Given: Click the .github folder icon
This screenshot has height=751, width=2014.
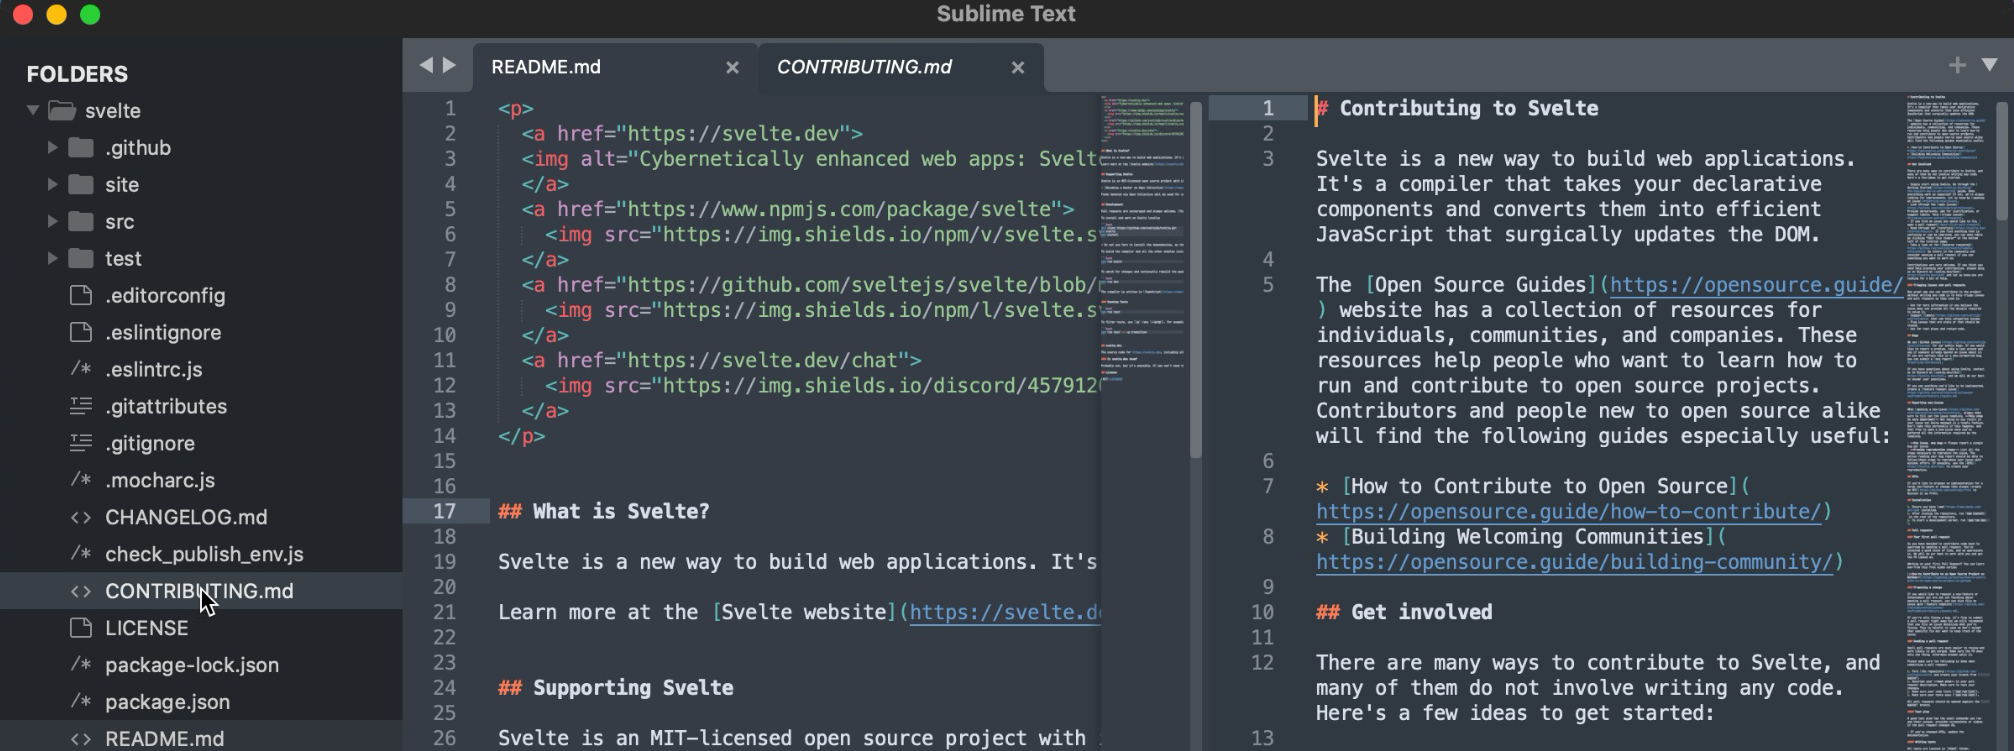Looking at the screenshot, I should click(81, 147).
